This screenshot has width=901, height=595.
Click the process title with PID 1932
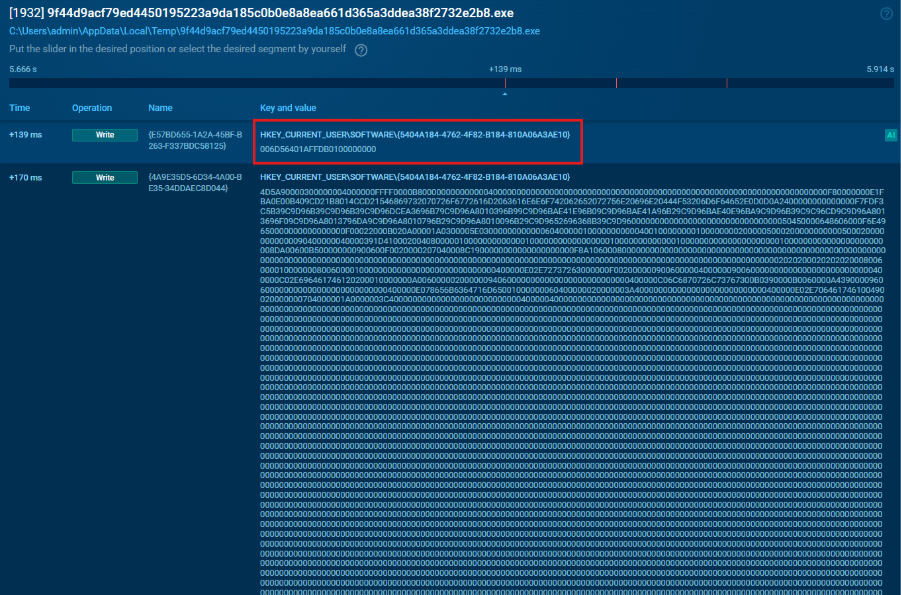[x=261, y=13]
